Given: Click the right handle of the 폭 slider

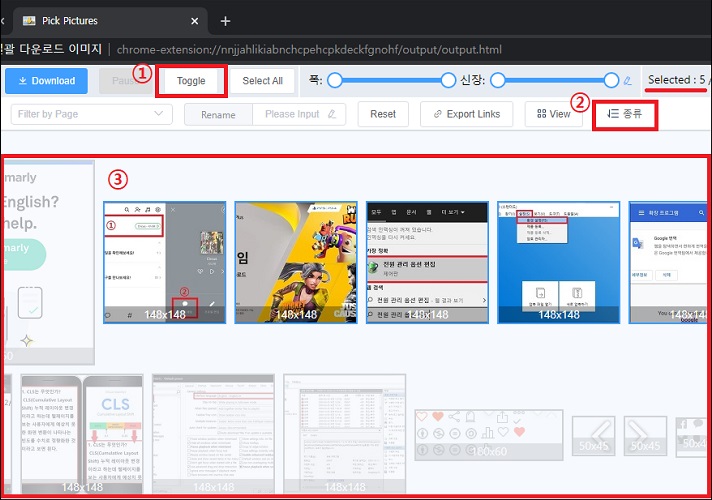Looking at the screenshot, I should click(x=448, y=80).
